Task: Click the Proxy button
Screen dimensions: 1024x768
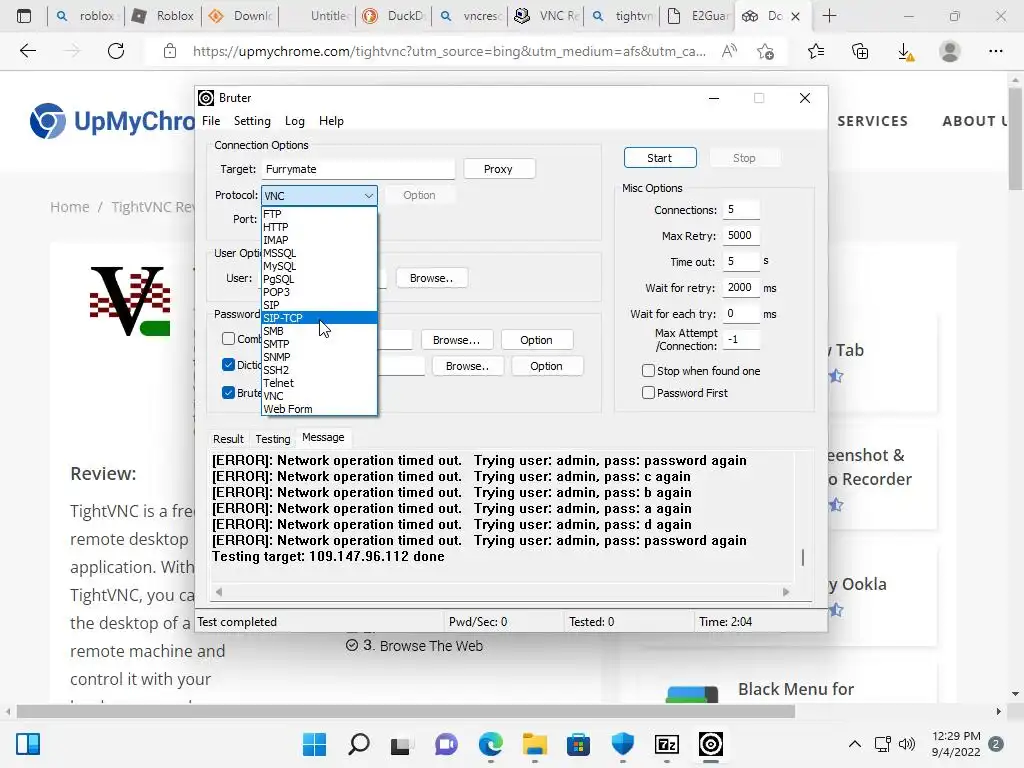Action: click(498, 169)
